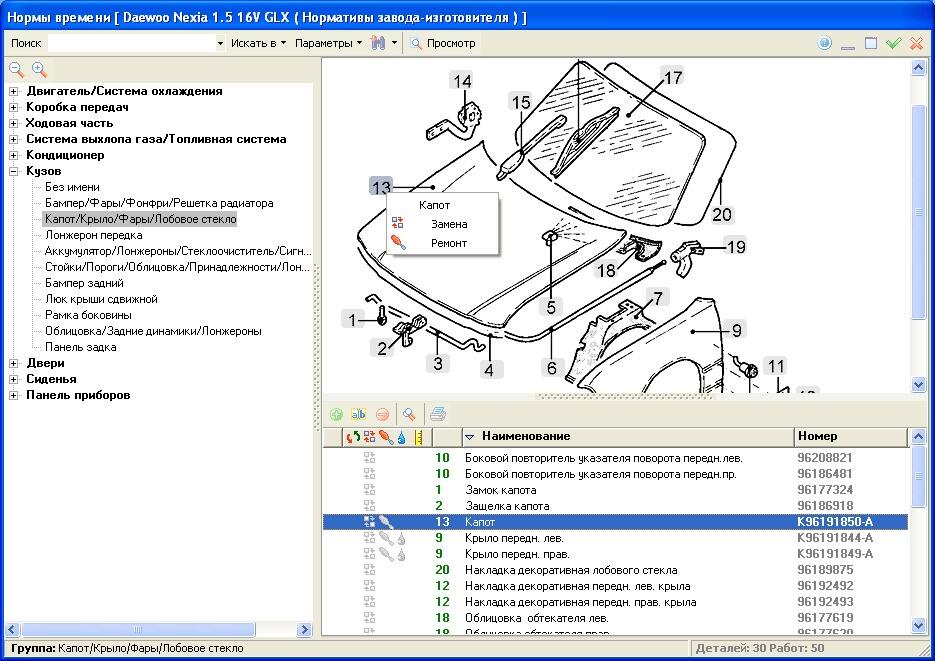Viewport: 935px width, 661px height.
Task: Open the Параметры dropdown
Action: click(x=328, y=43)
